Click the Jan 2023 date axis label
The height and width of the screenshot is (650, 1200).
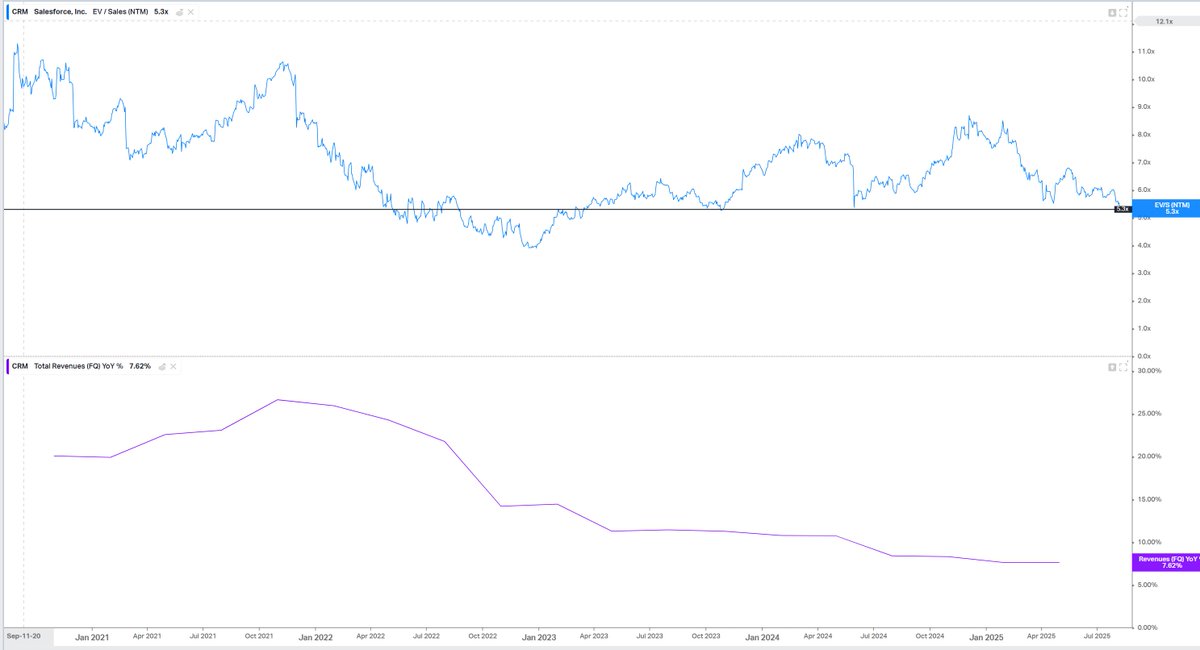[x=540, y=635]
